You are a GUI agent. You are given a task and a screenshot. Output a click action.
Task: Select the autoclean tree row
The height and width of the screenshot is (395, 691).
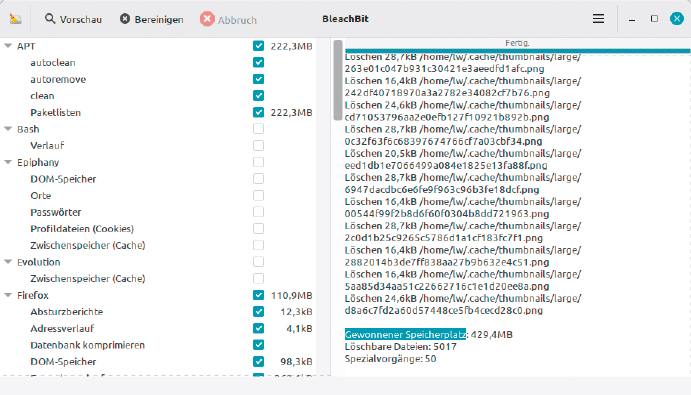coord(159,63)
